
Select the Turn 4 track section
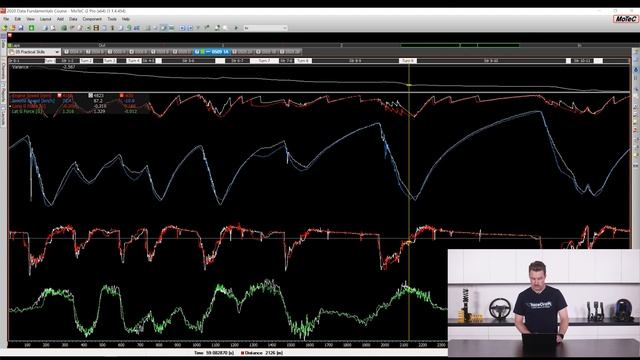pyautogui.click(x=133, y=61)
